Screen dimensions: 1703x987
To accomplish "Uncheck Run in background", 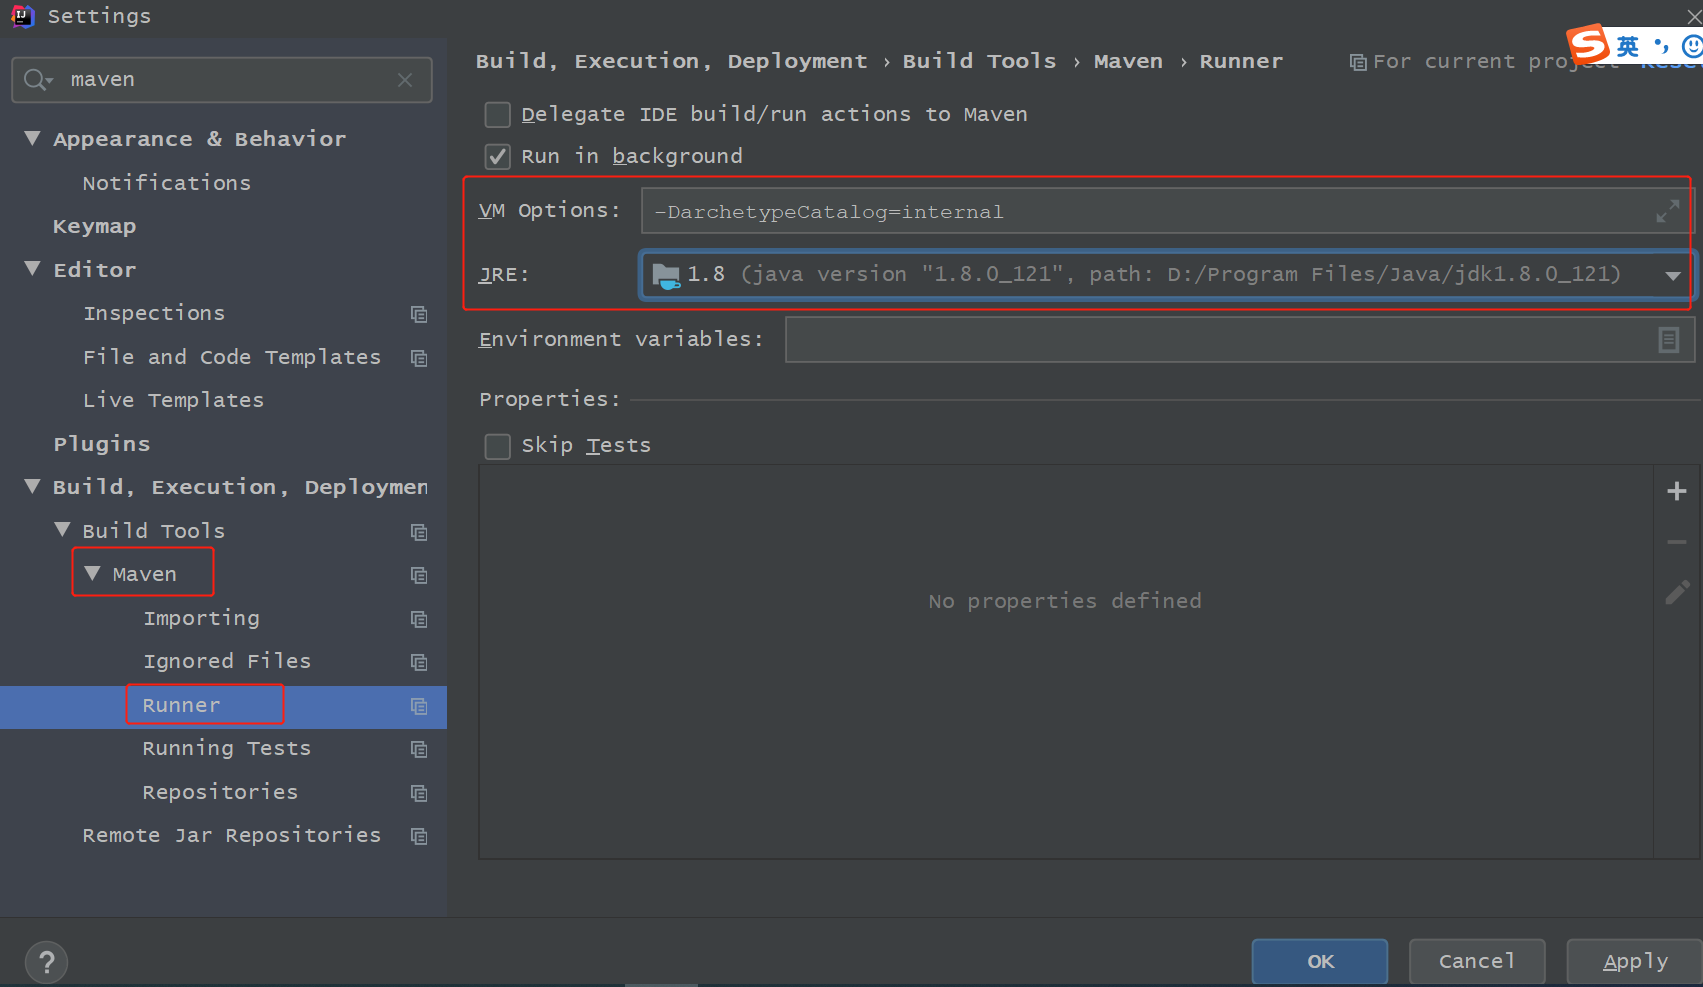I will tap(497, 157).
